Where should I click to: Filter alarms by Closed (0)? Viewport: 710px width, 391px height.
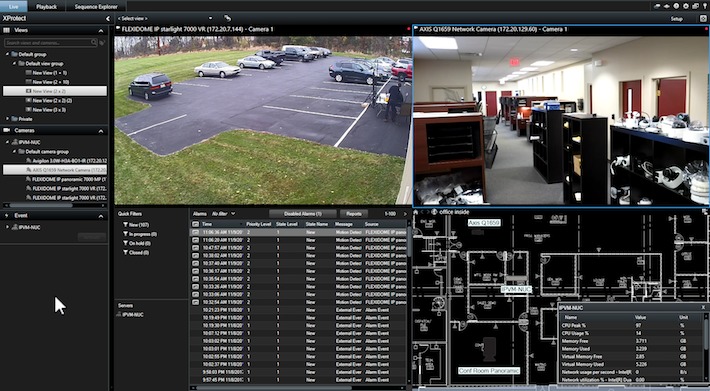(x=136, y=253)
